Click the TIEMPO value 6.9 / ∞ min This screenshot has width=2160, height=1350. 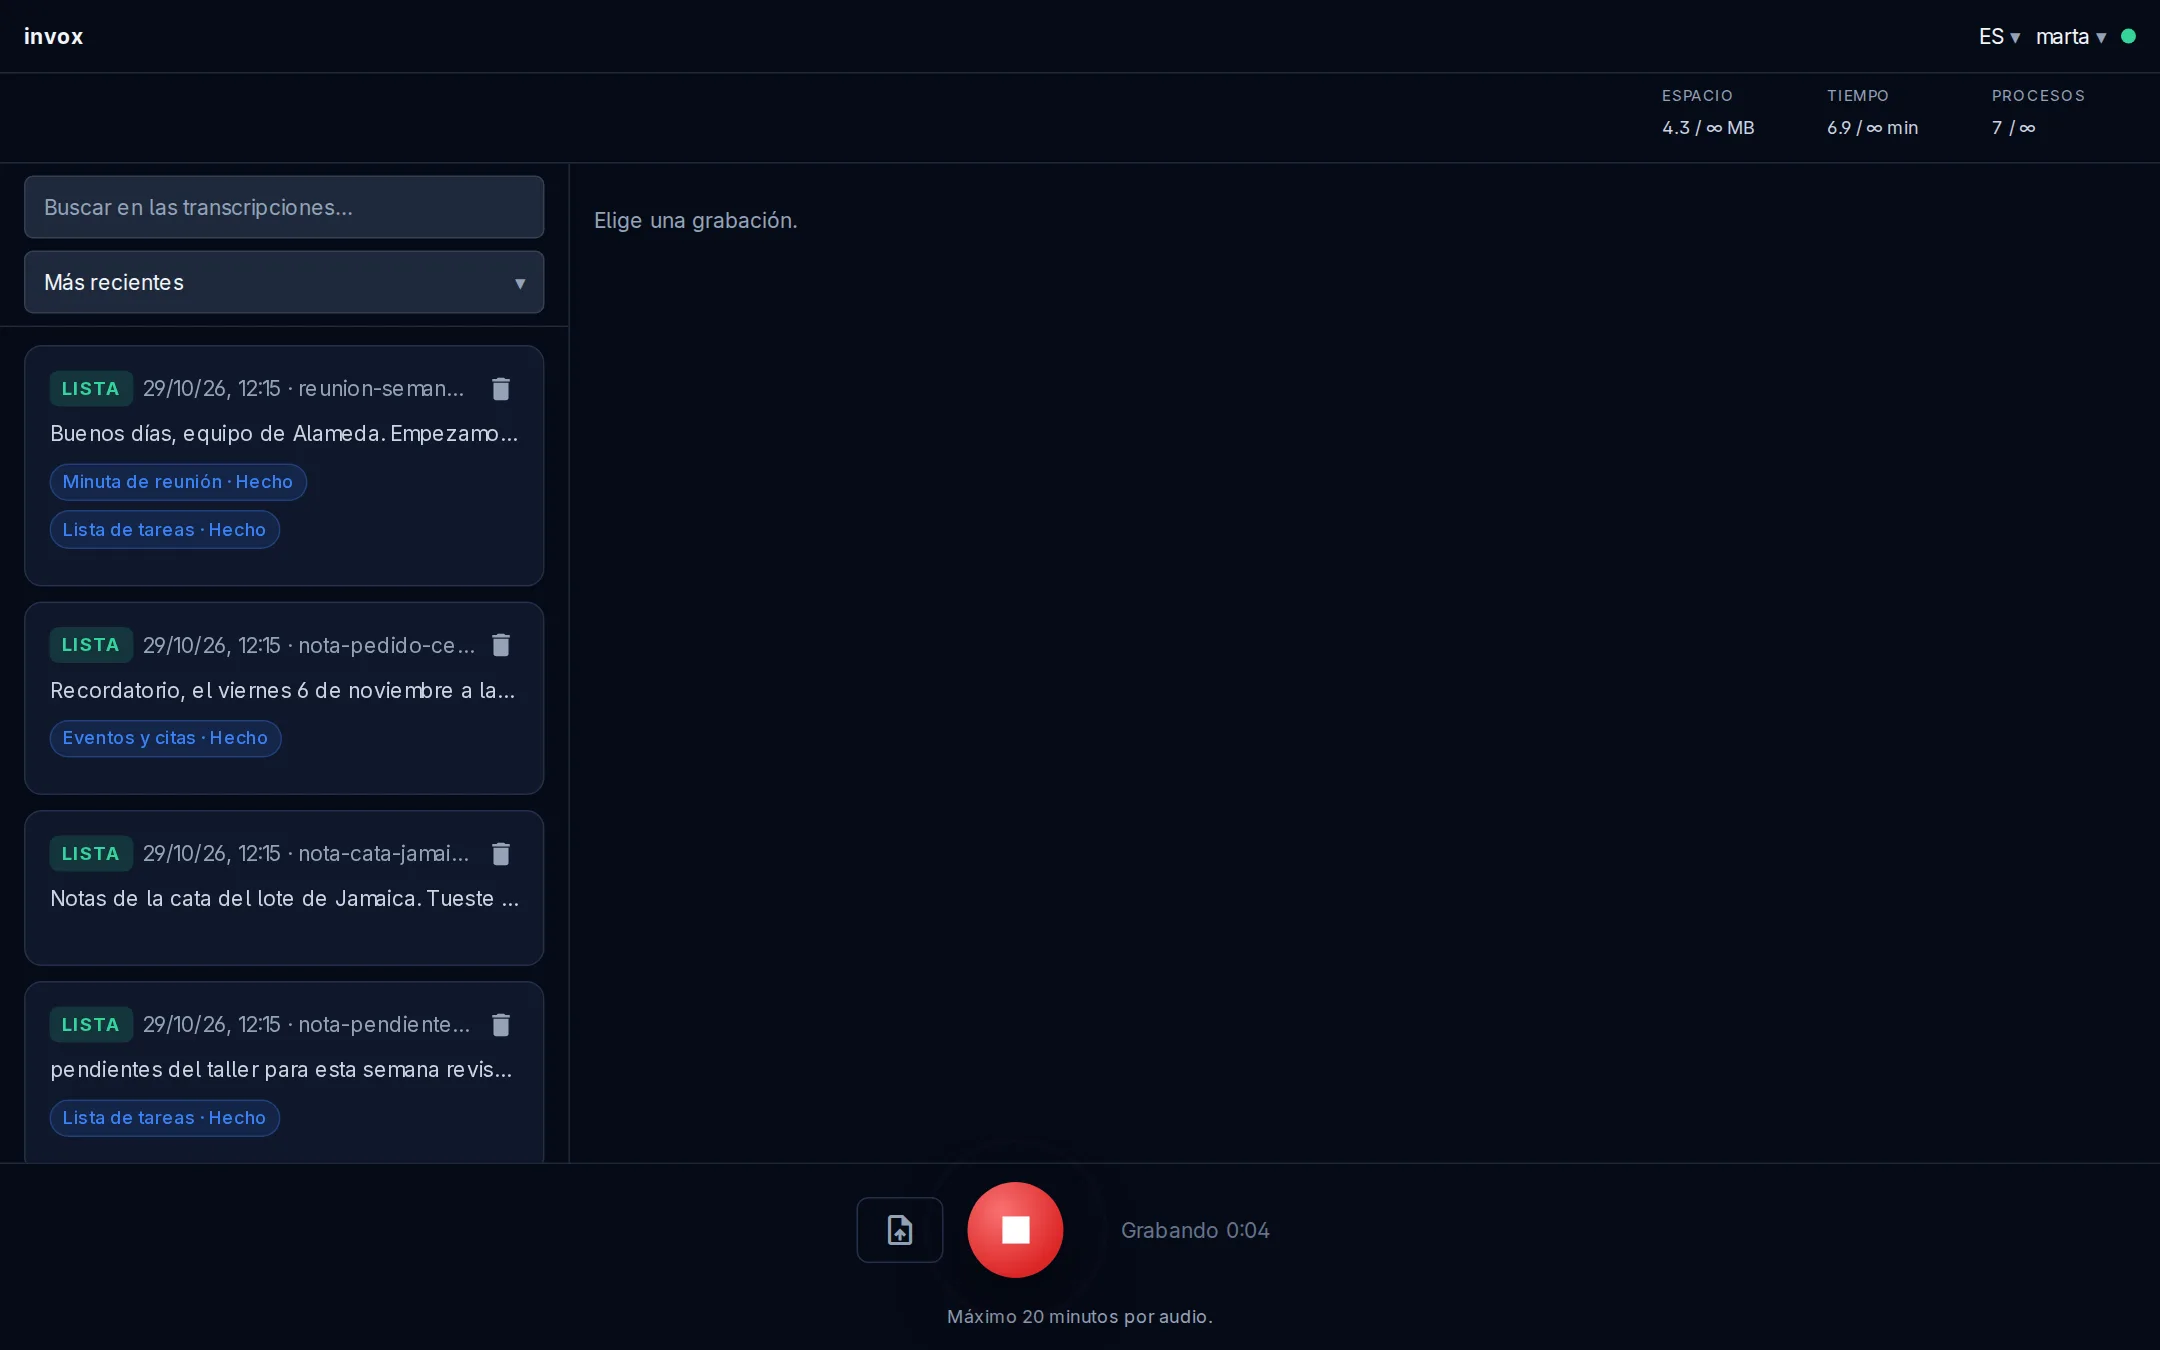[1872, 128]
